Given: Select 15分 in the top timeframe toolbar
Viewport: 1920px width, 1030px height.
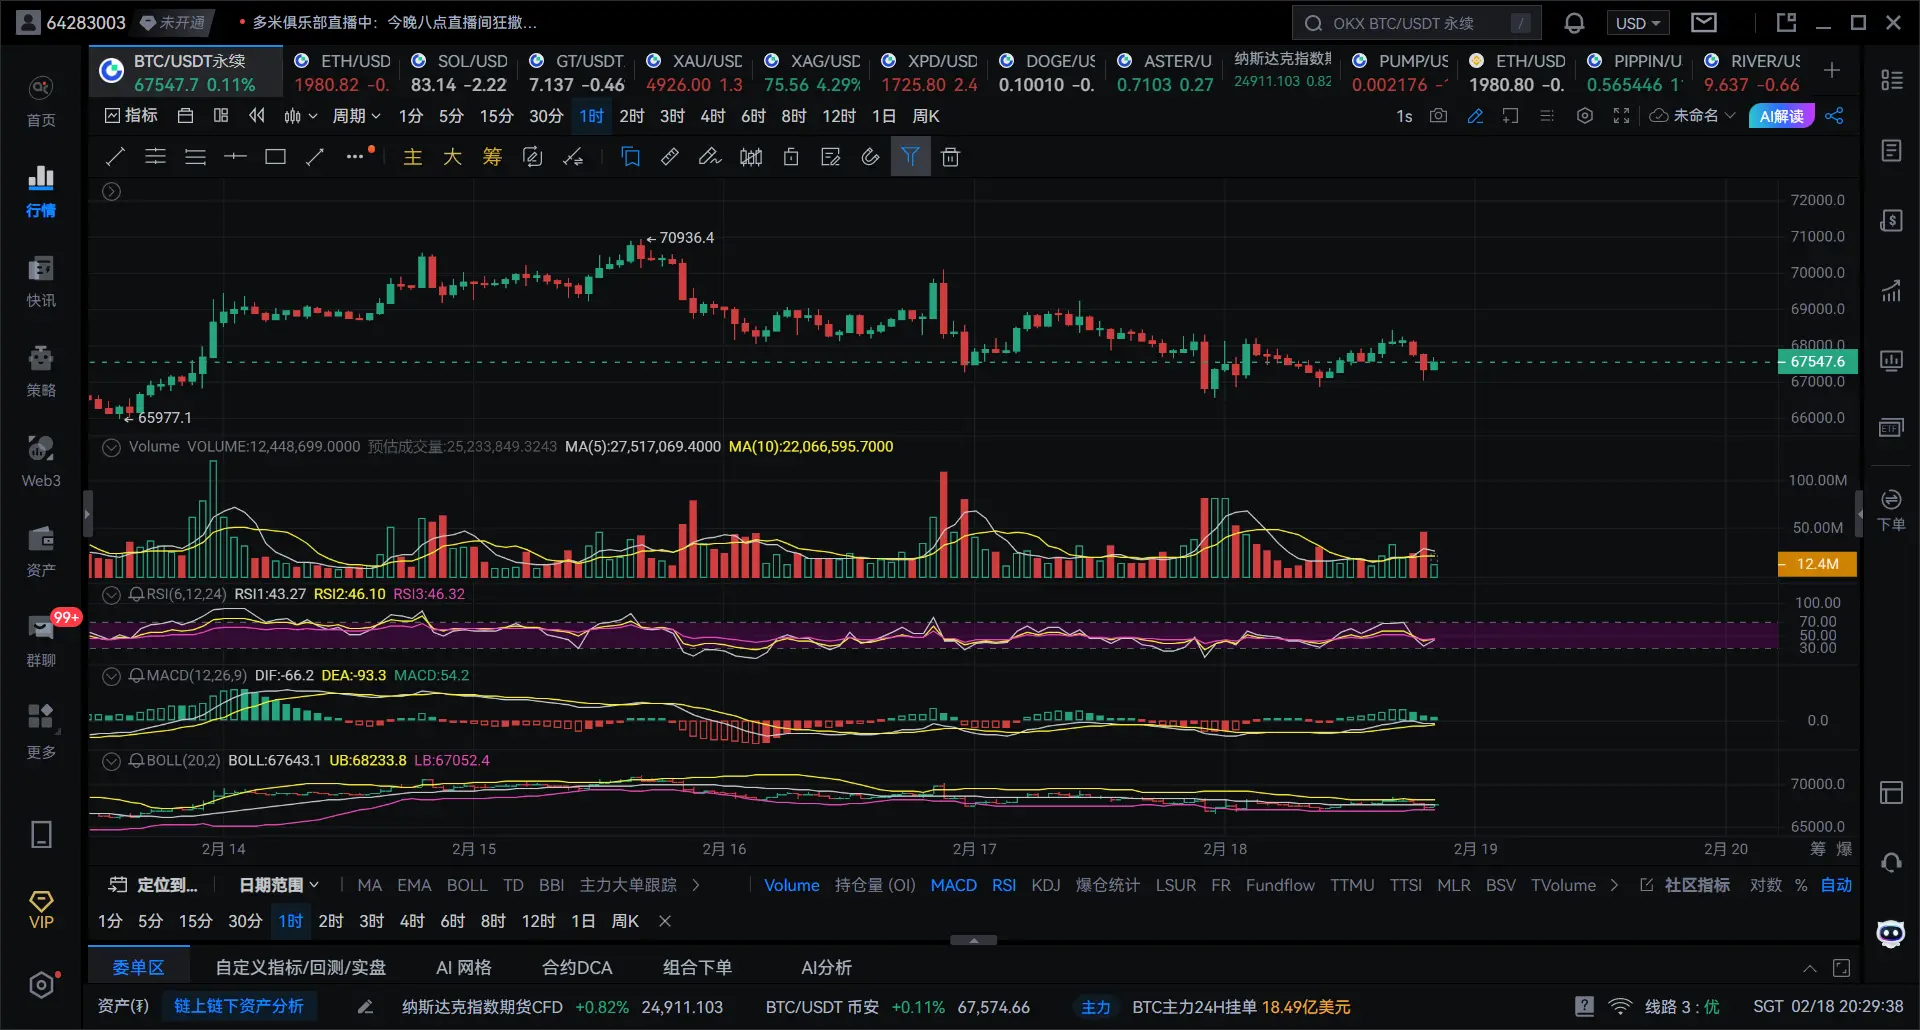Looking at the screenshot, I should point(496,116).
